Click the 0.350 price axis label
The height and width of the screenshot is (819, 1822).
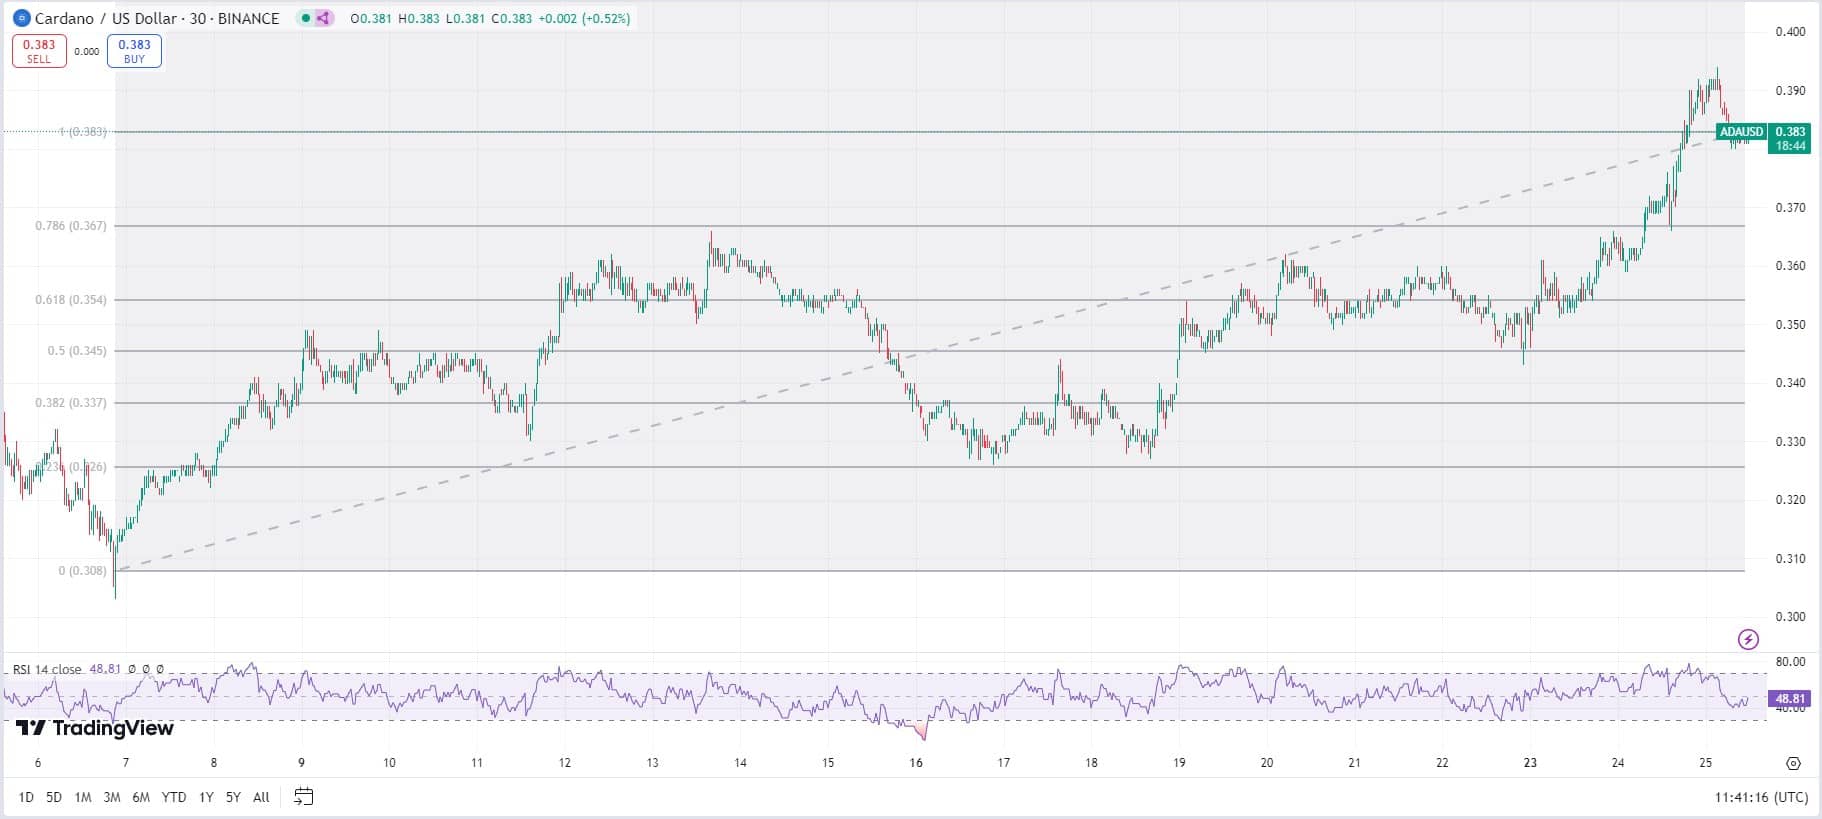(1790, 325)
